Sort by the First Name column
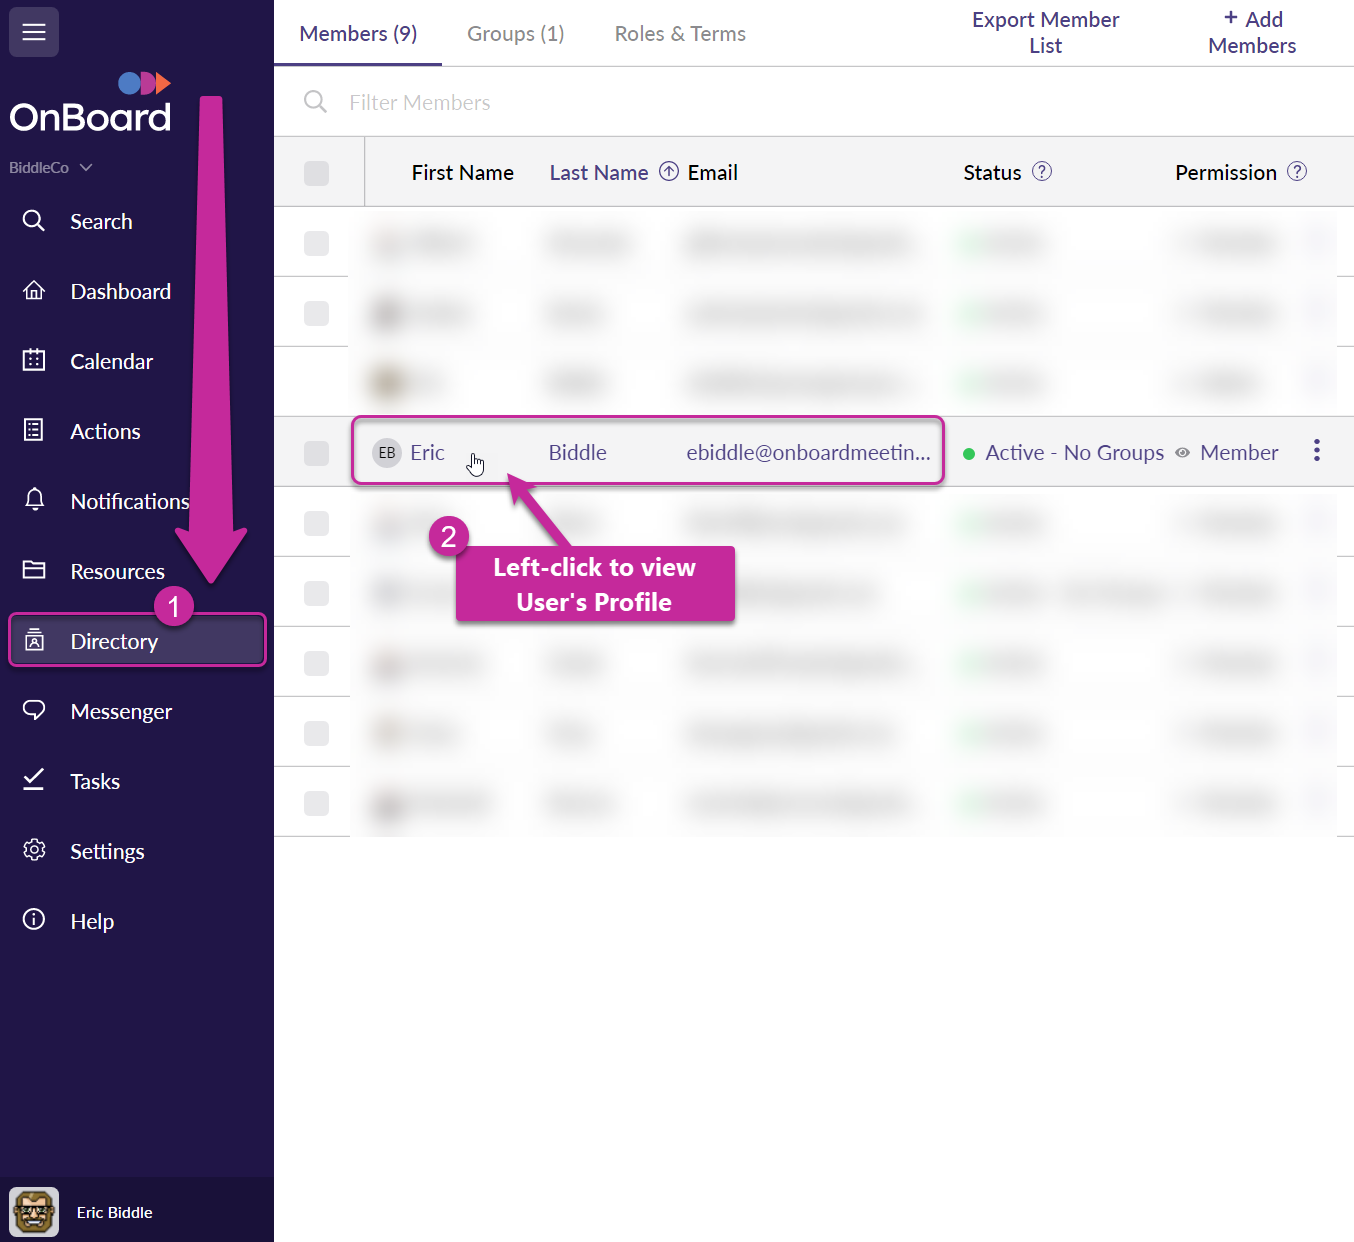The width and height of the screenshot is (1354, 1242). (x=462, y=172)
